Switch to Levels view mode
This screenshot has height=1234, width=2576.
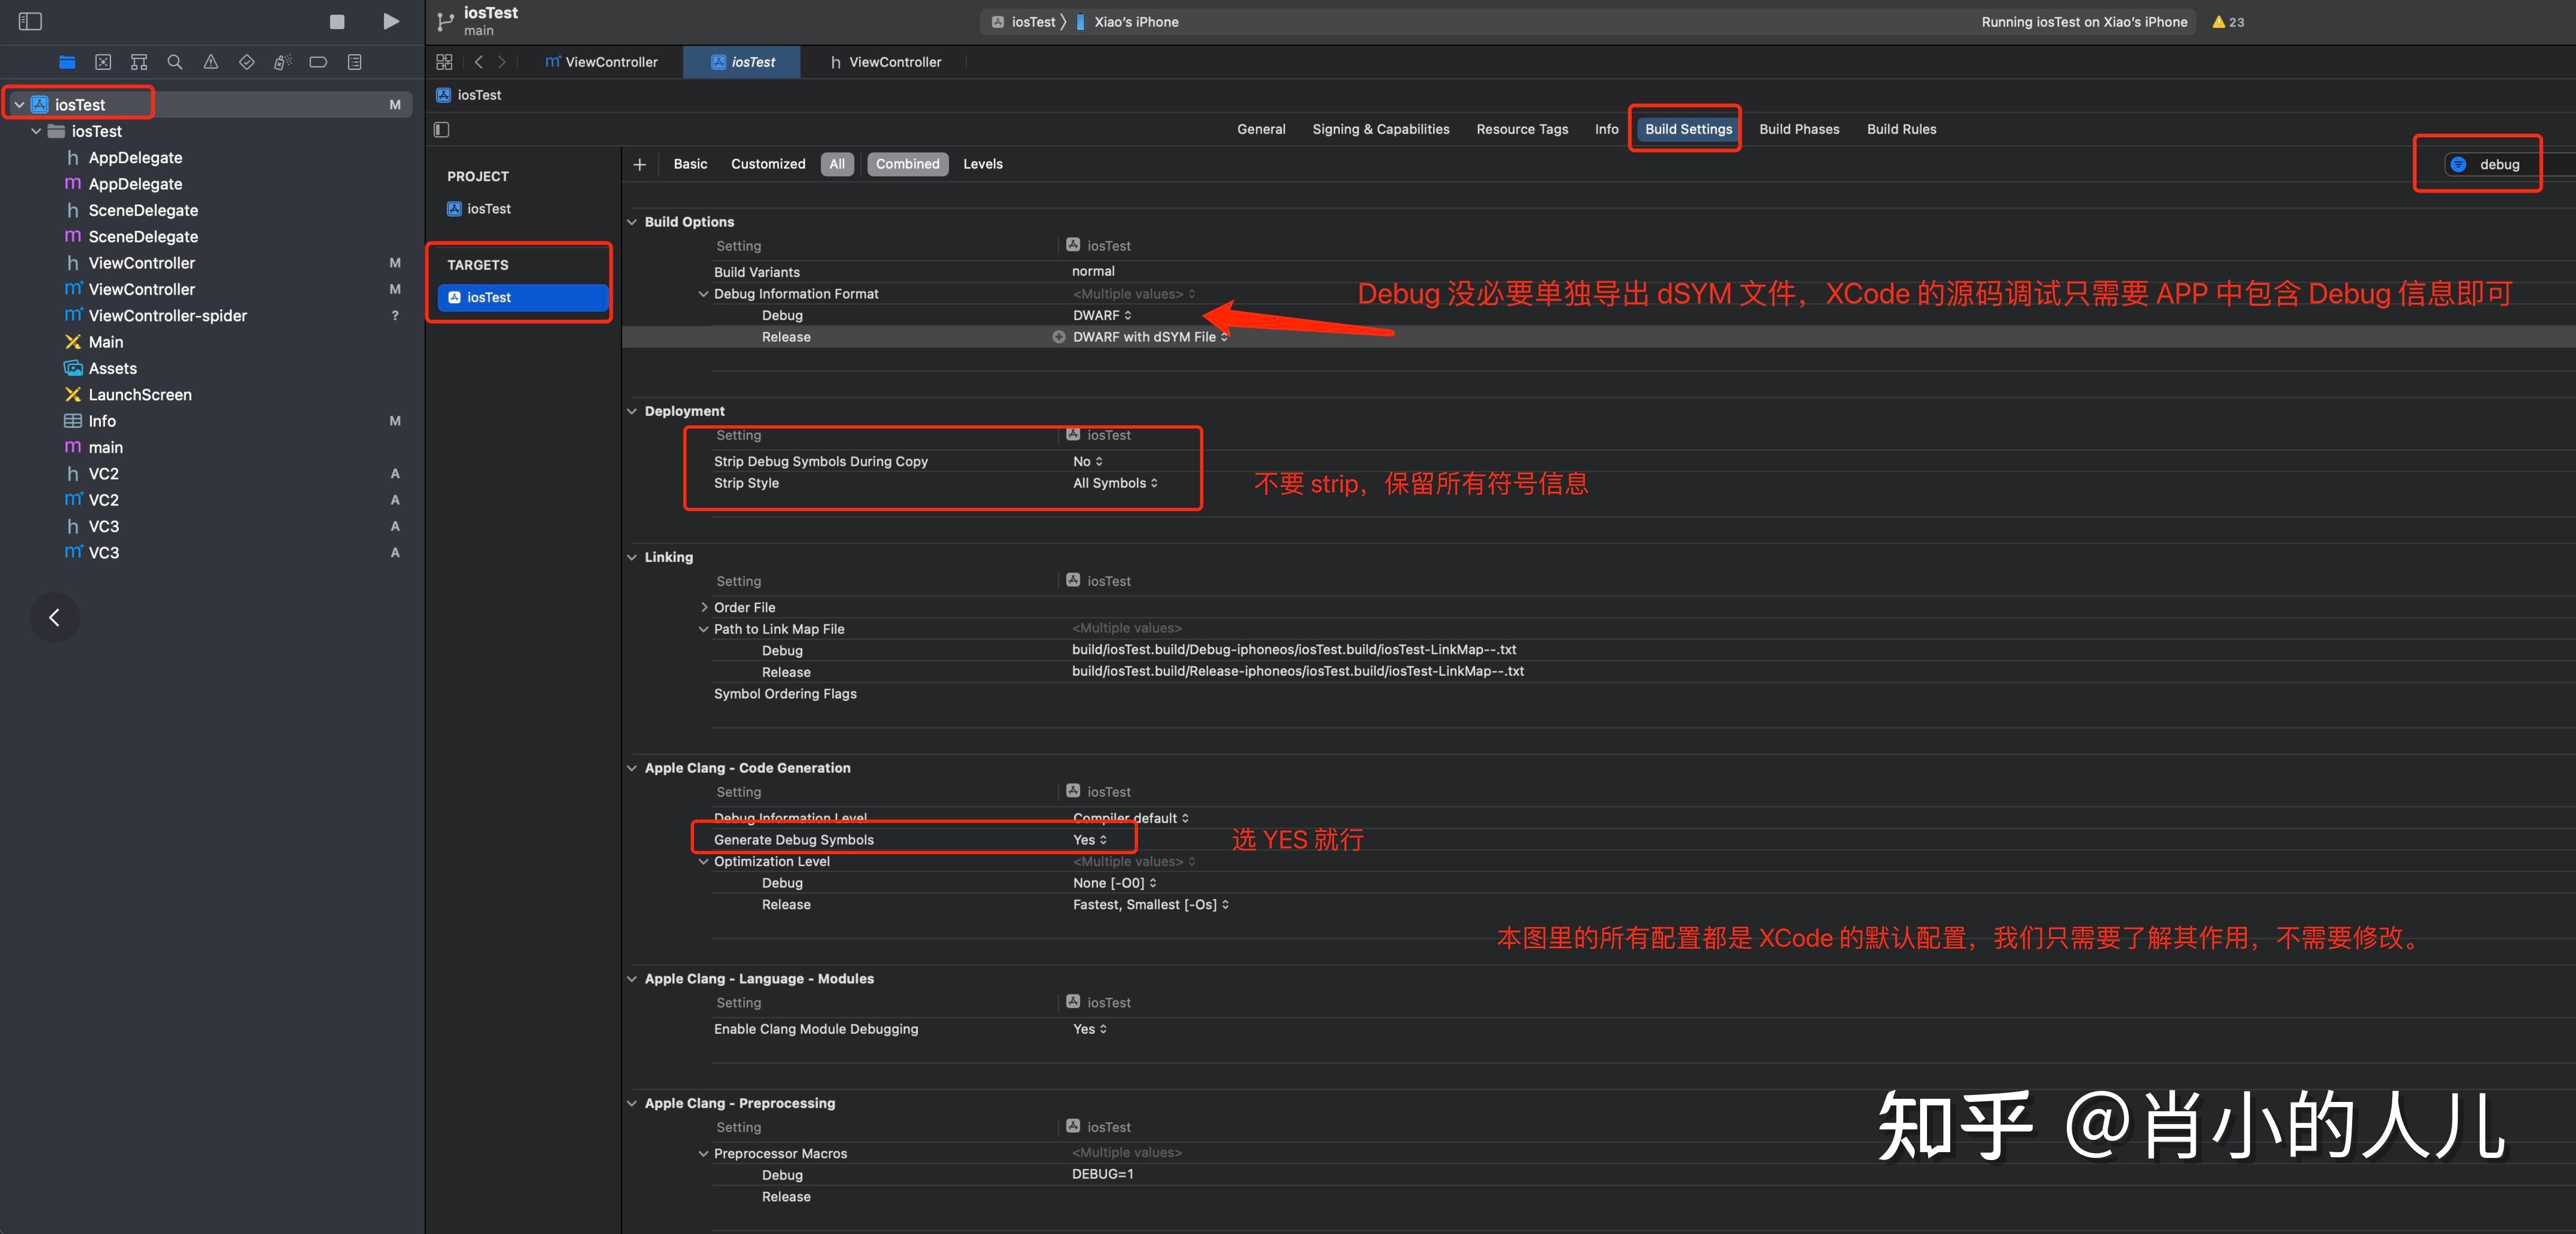coord(982,164)
